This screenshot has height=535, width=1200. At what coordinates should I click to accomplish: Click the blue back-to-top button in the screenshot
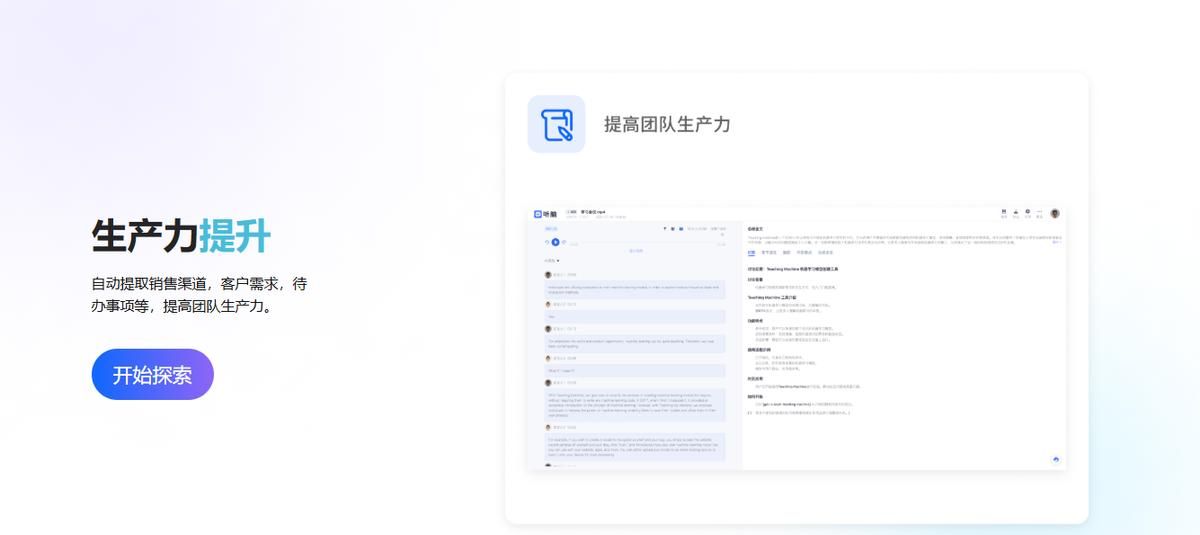[x=1055, y=459]
